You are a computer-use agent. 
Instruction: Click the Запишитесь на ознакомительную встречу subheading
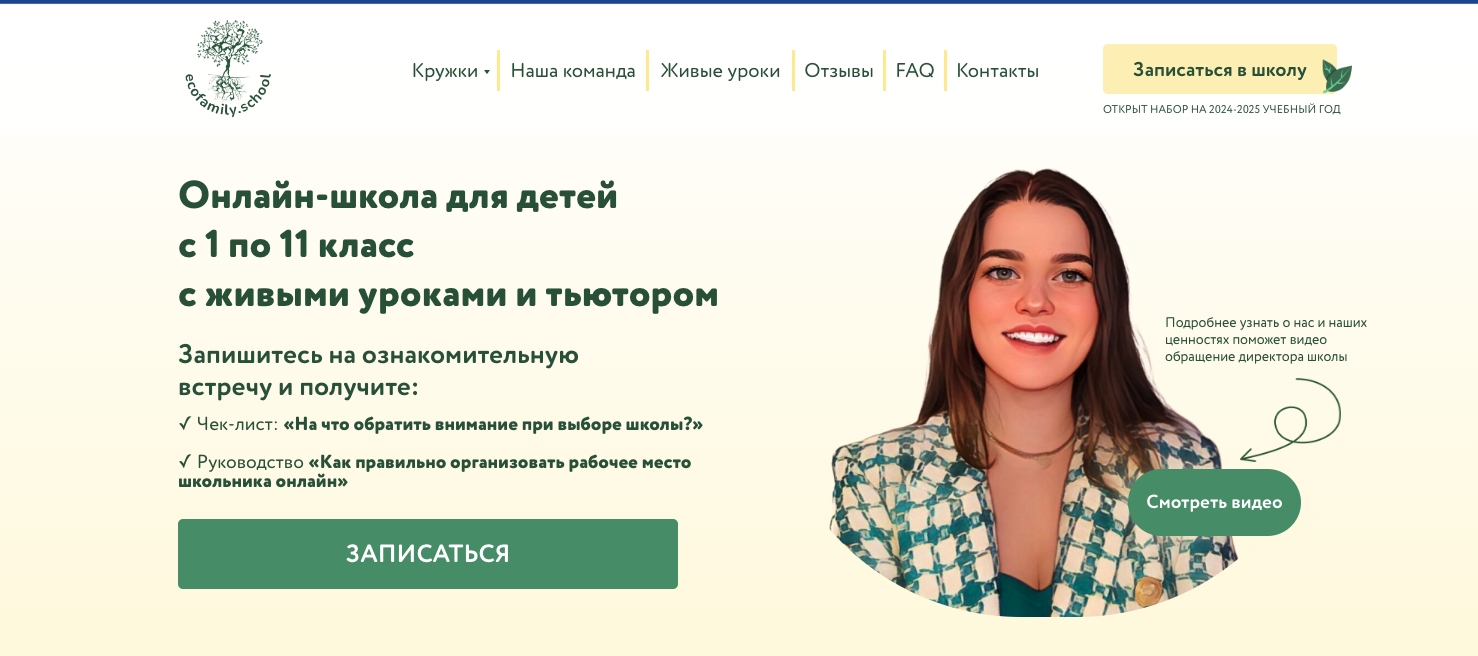(379, 371)
